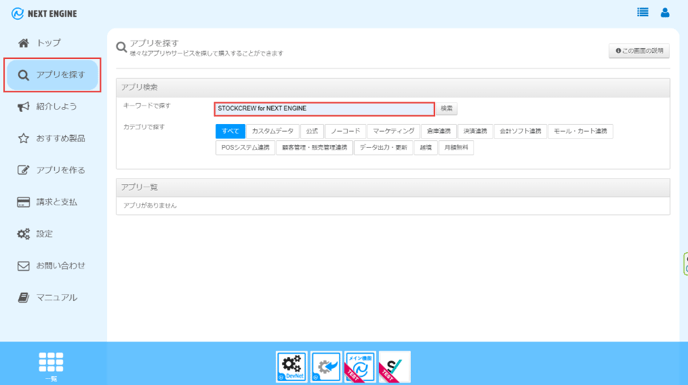Click the NEXT ENGINE logo
This screenshot has height=385, width=688.
click(44, 14)
